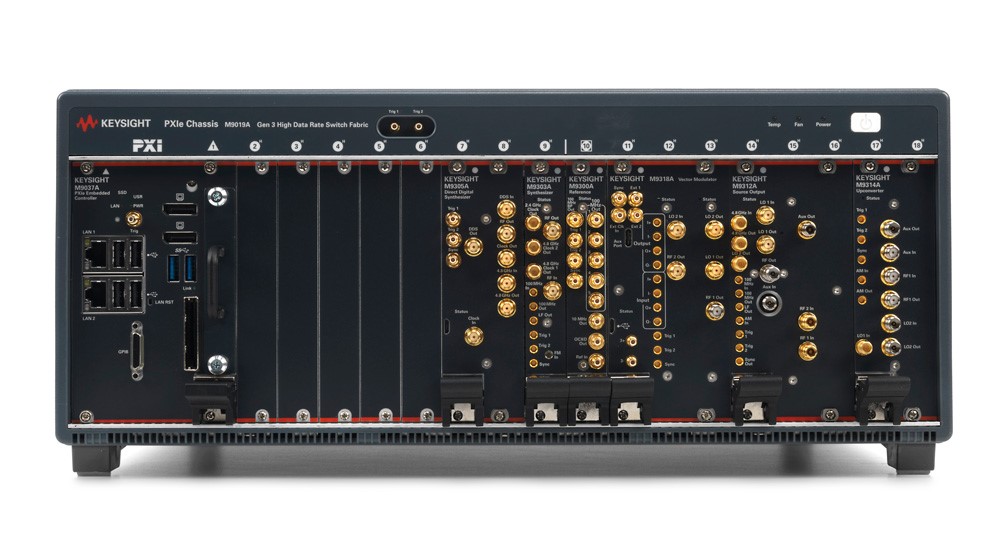1000x538 pixels.
Task: Click the LAN 2 Ethernet port
Action: [x=96, y=294]
